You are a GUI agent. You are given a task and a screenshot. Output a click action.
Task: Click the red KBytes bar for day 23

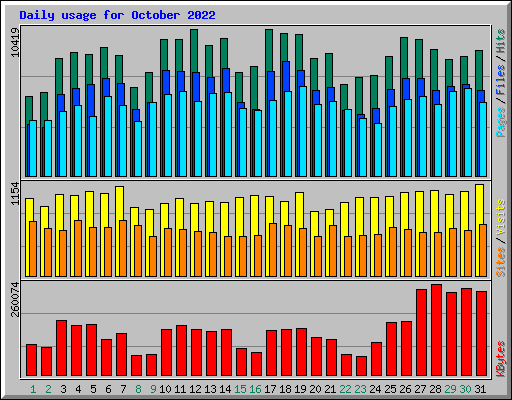point(361,366)
